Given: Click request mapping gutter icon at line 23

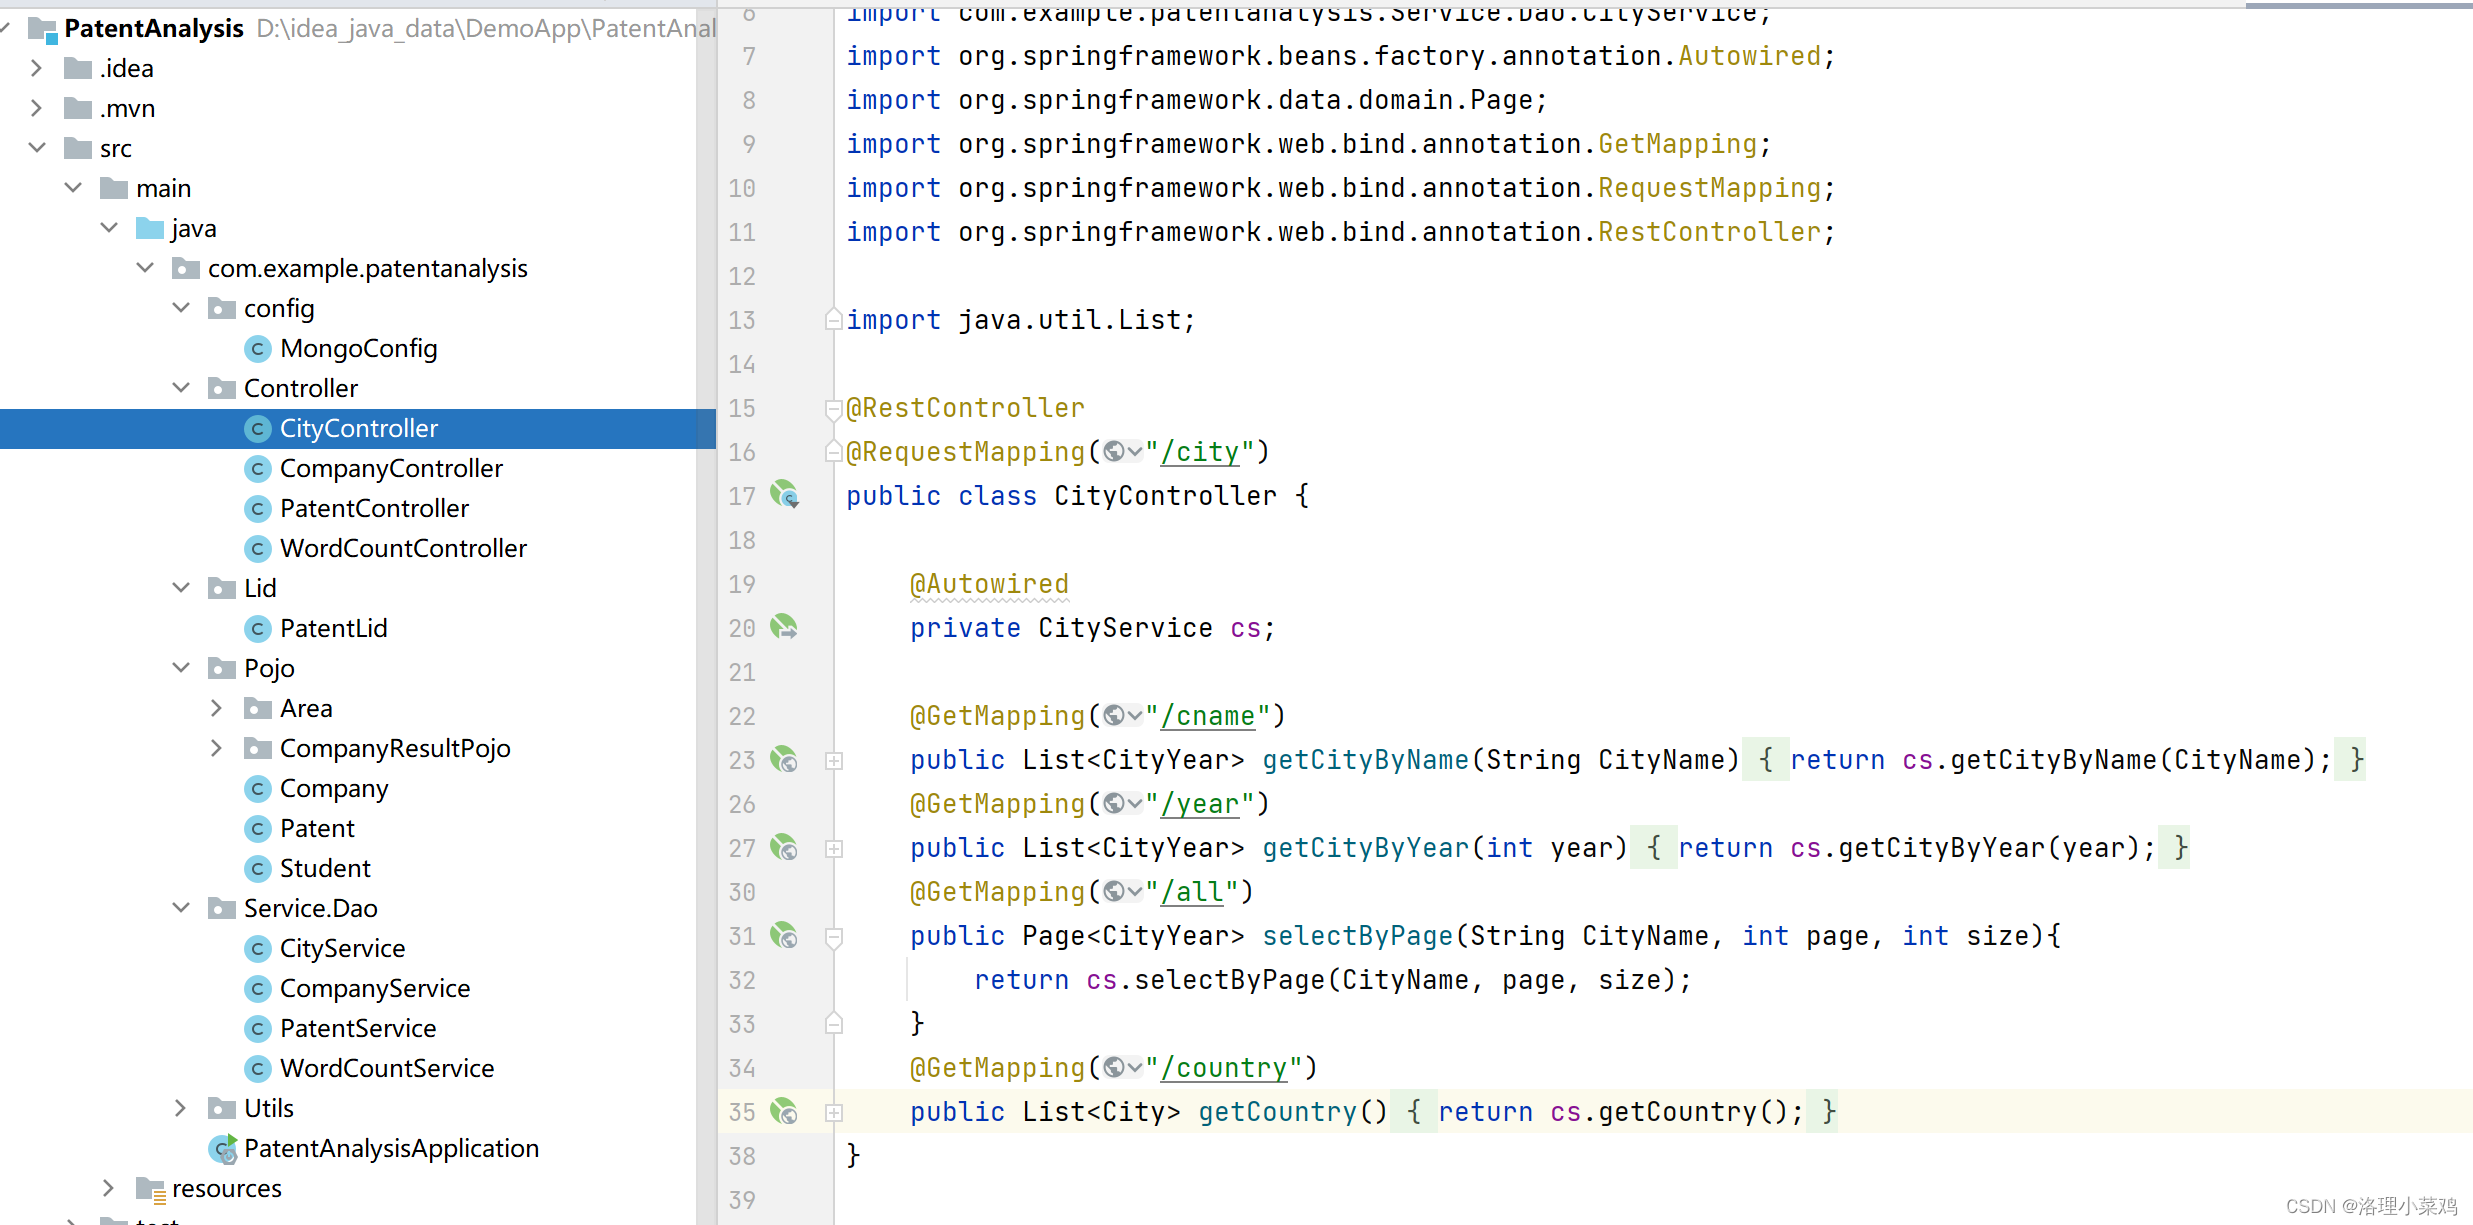Looking at the screenshot, I should point(784,760).
